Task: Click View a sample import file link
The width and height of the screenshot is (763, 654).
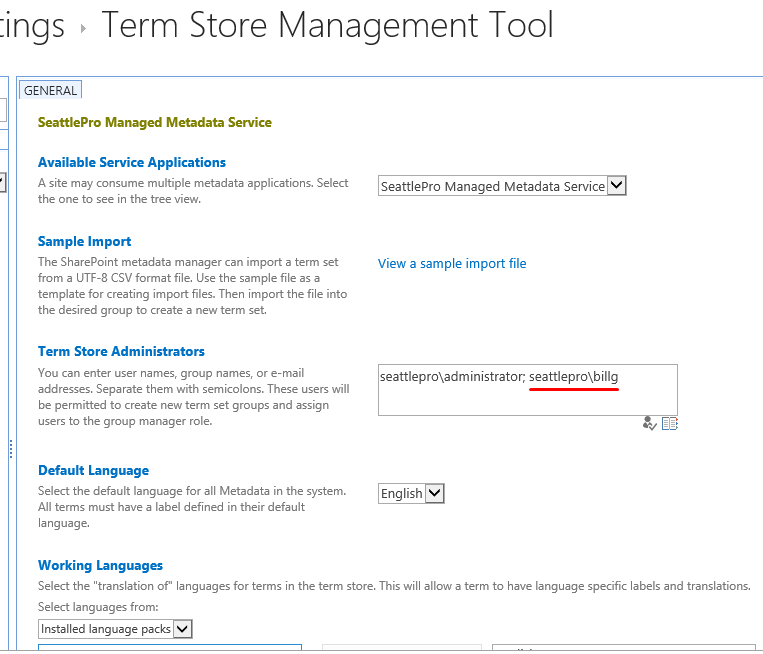Action: [452, 263]
